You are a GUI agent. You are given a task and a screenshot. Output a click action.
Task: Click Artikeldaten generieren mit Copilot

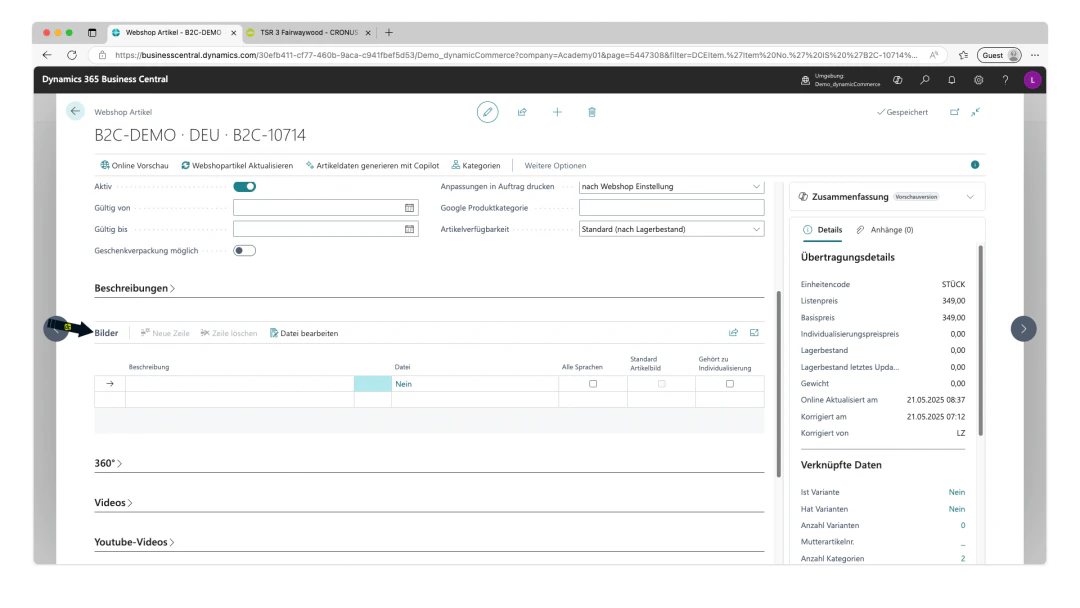pos(372,166)
